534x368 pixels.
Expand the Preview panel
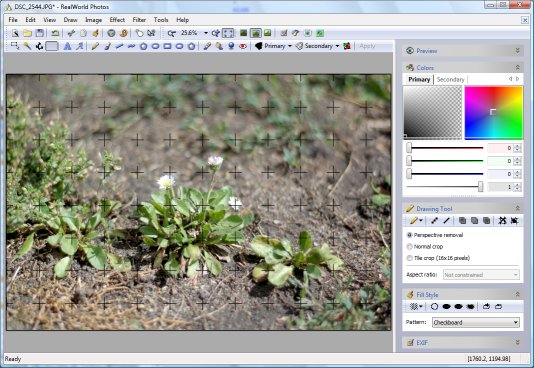pyautogui.click(x=517, y=51)
